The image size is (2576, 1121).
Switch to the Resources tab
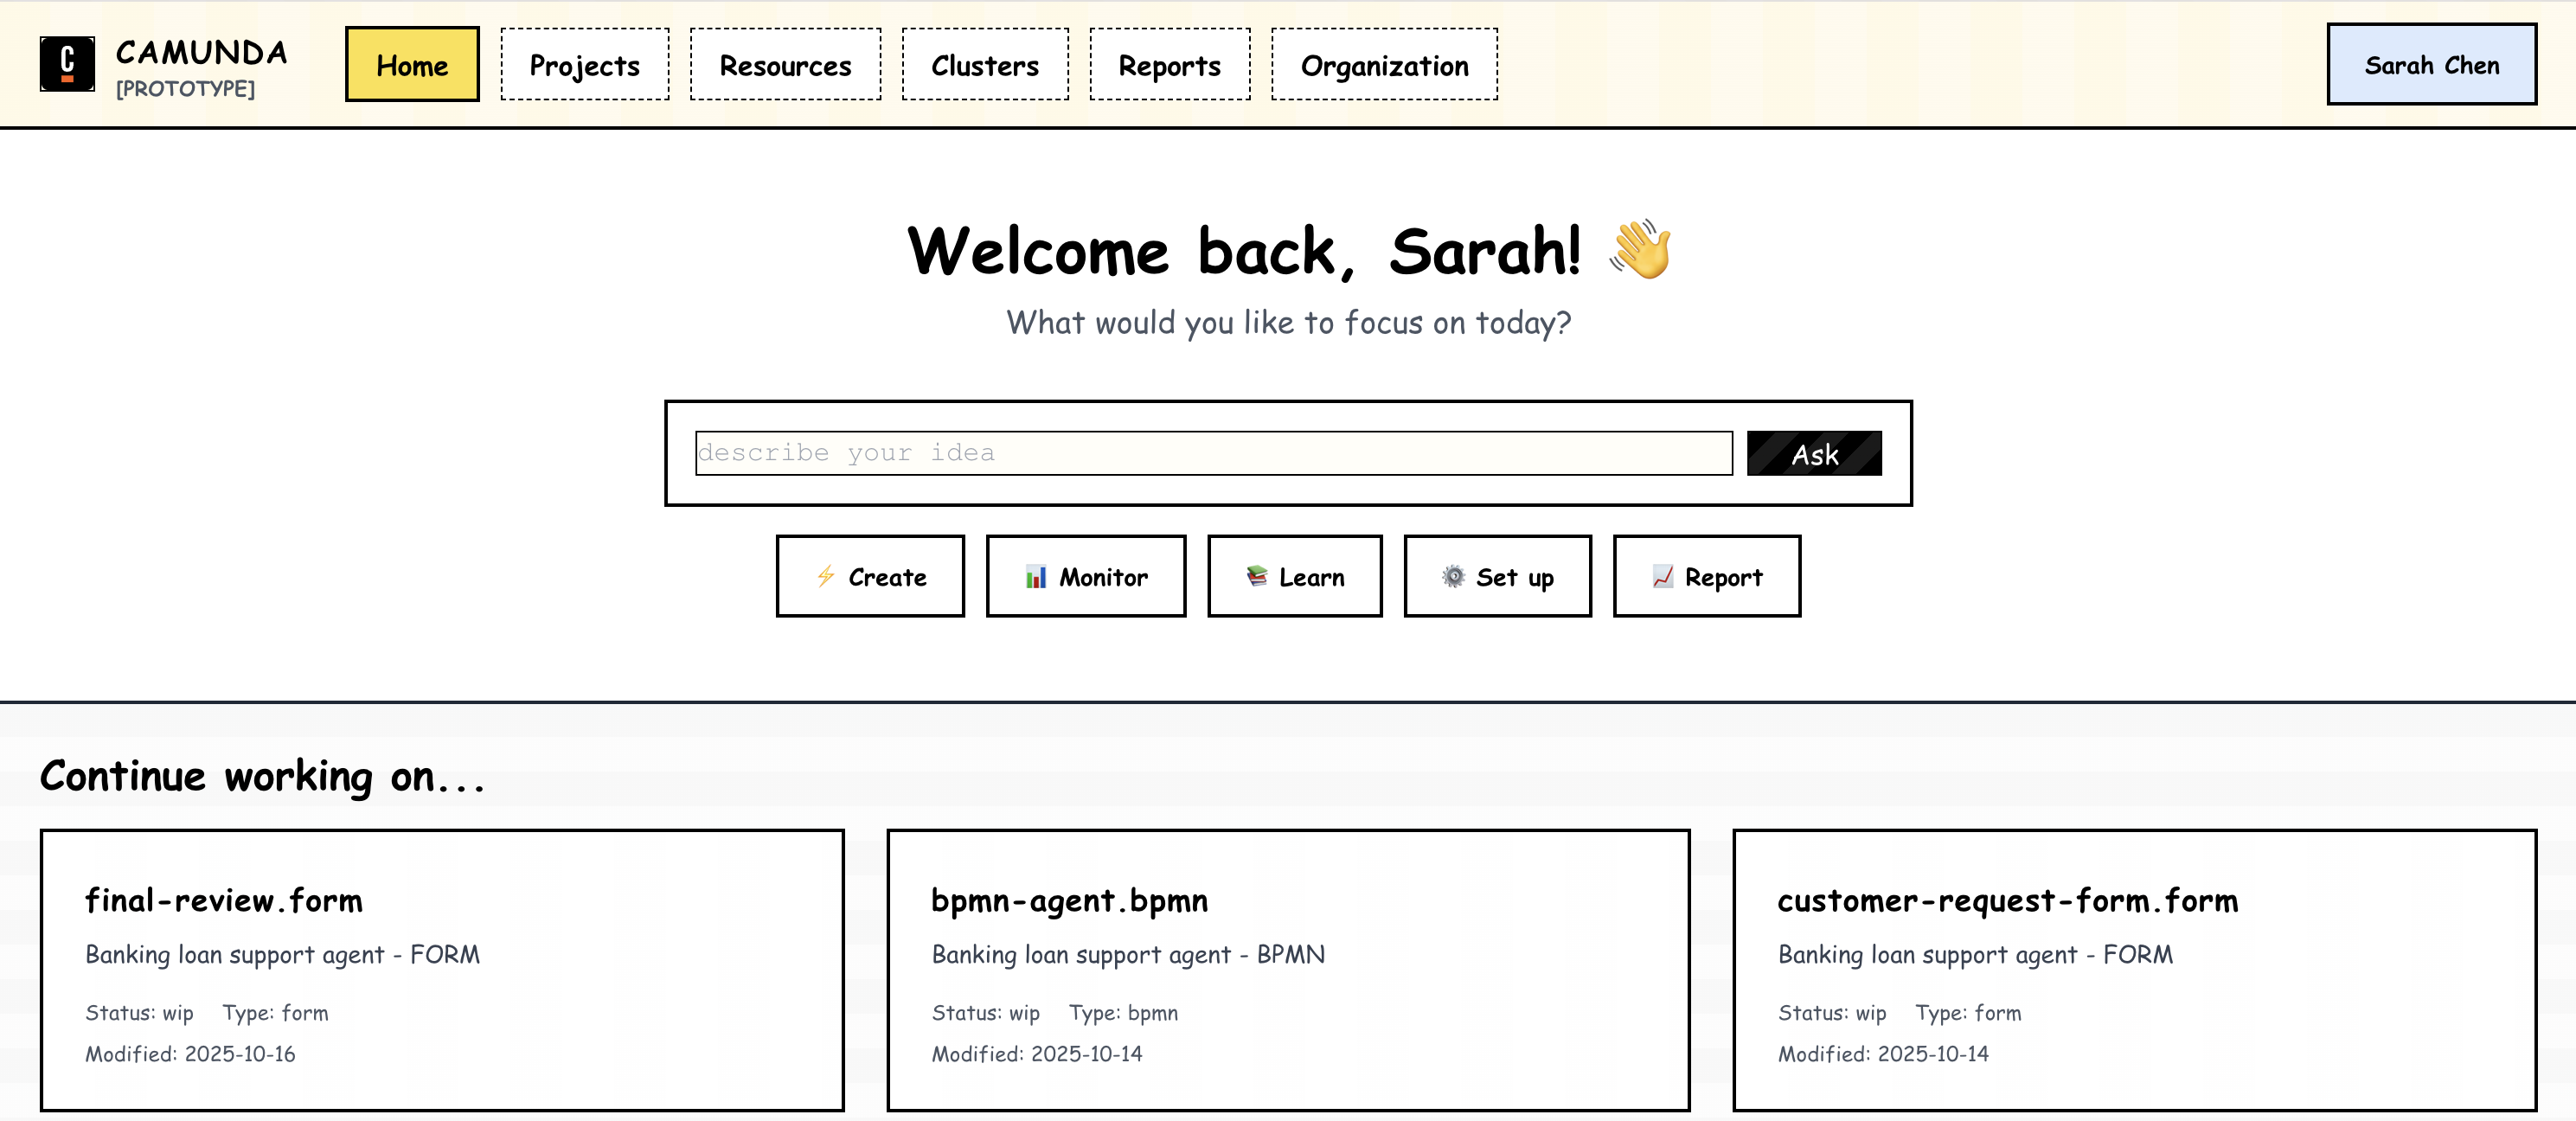click(785, 65)
